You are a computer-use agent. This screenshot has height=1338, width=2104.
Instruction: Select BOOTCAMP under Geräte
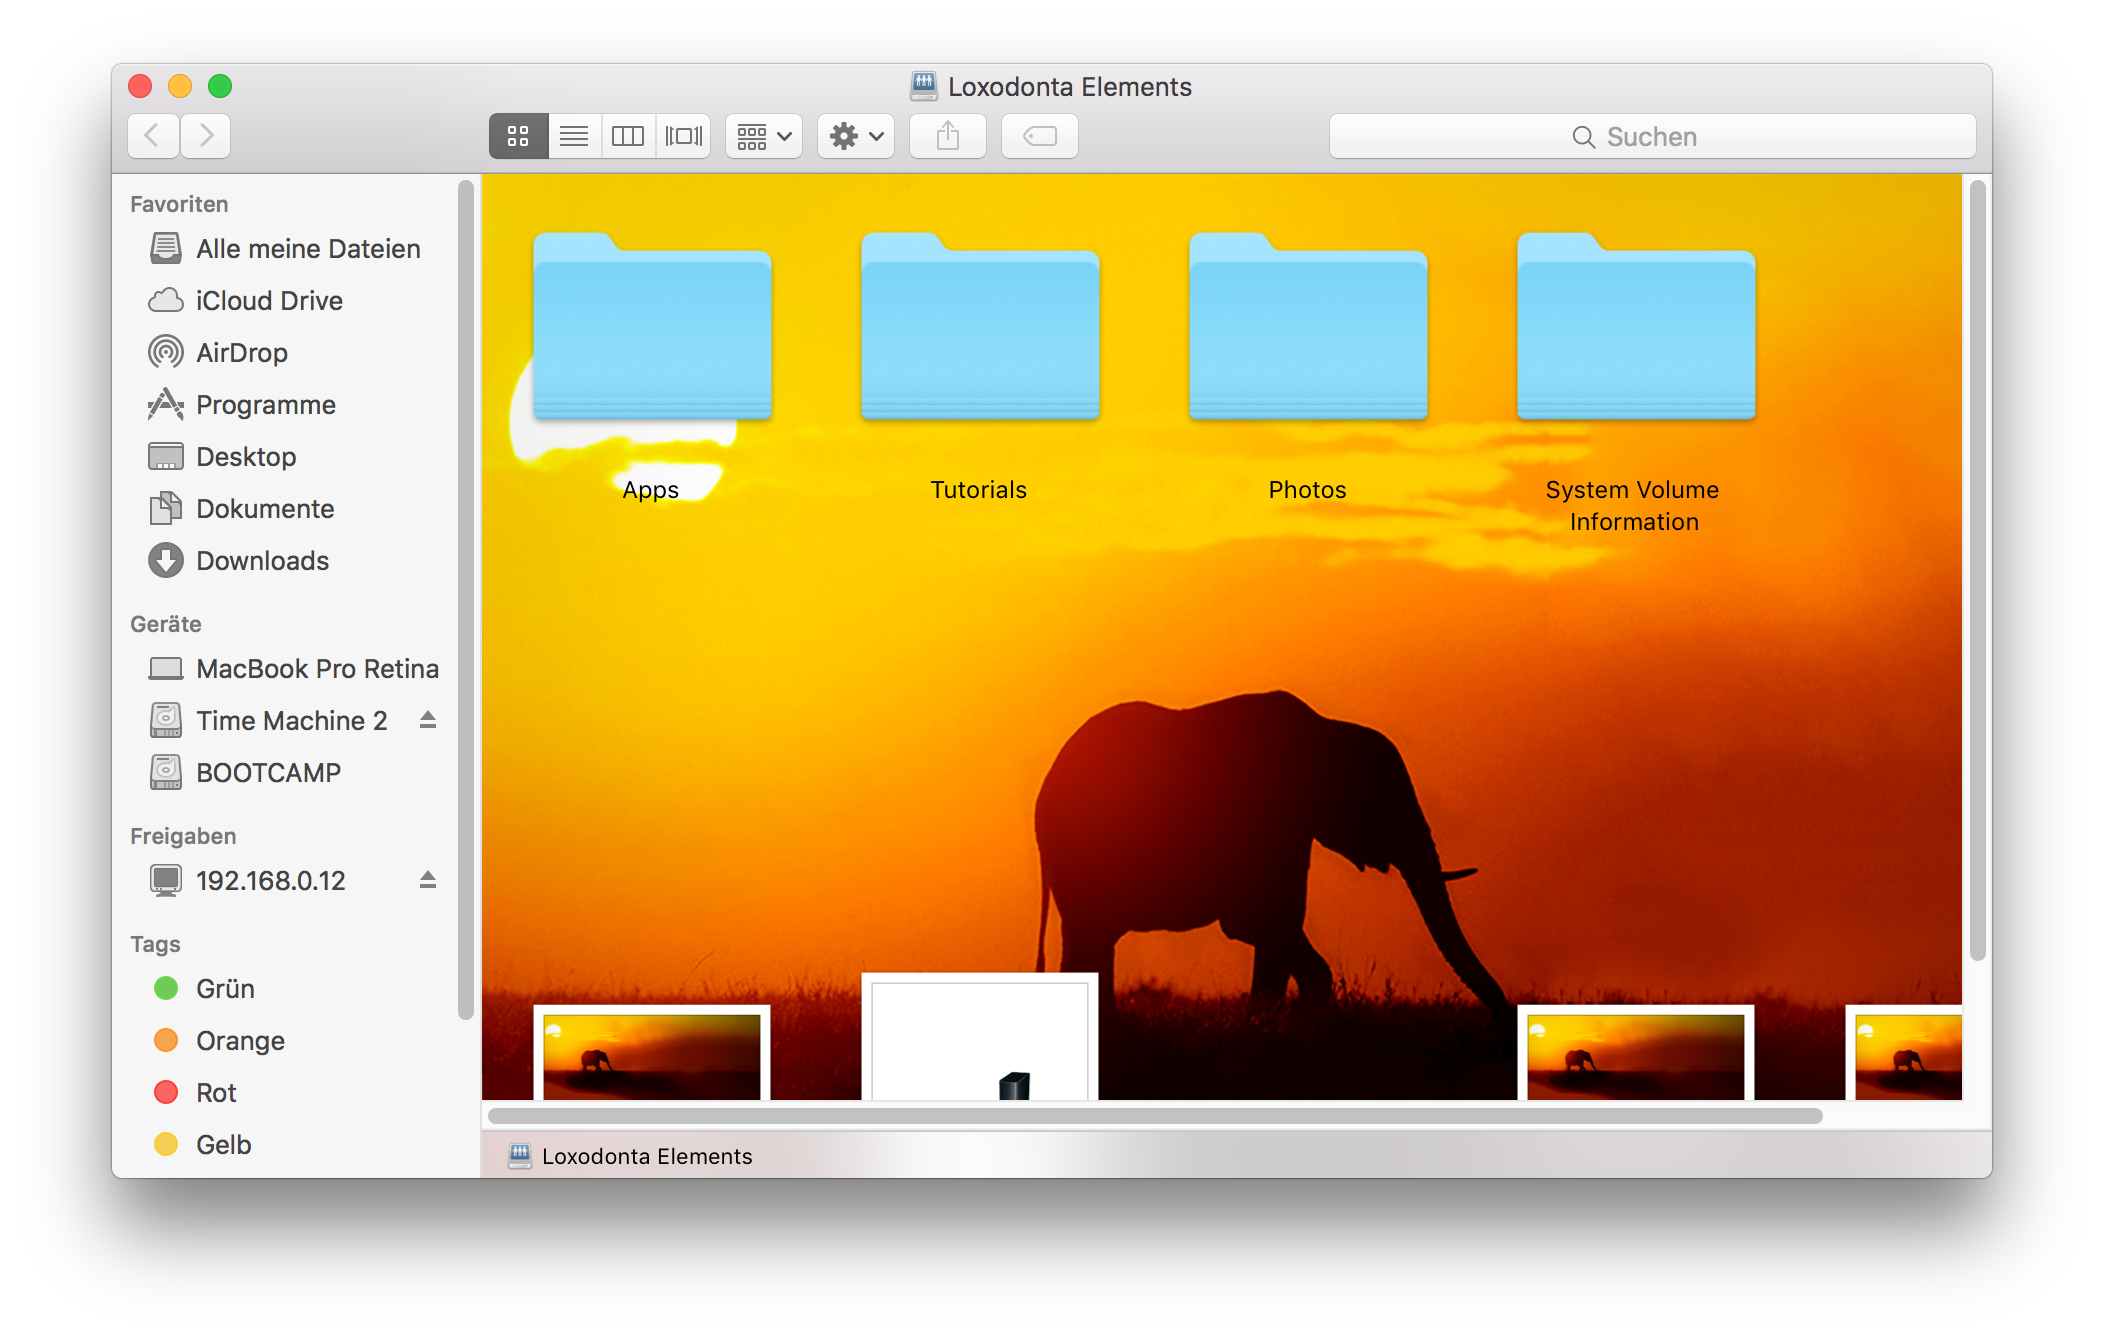point(268,773)
